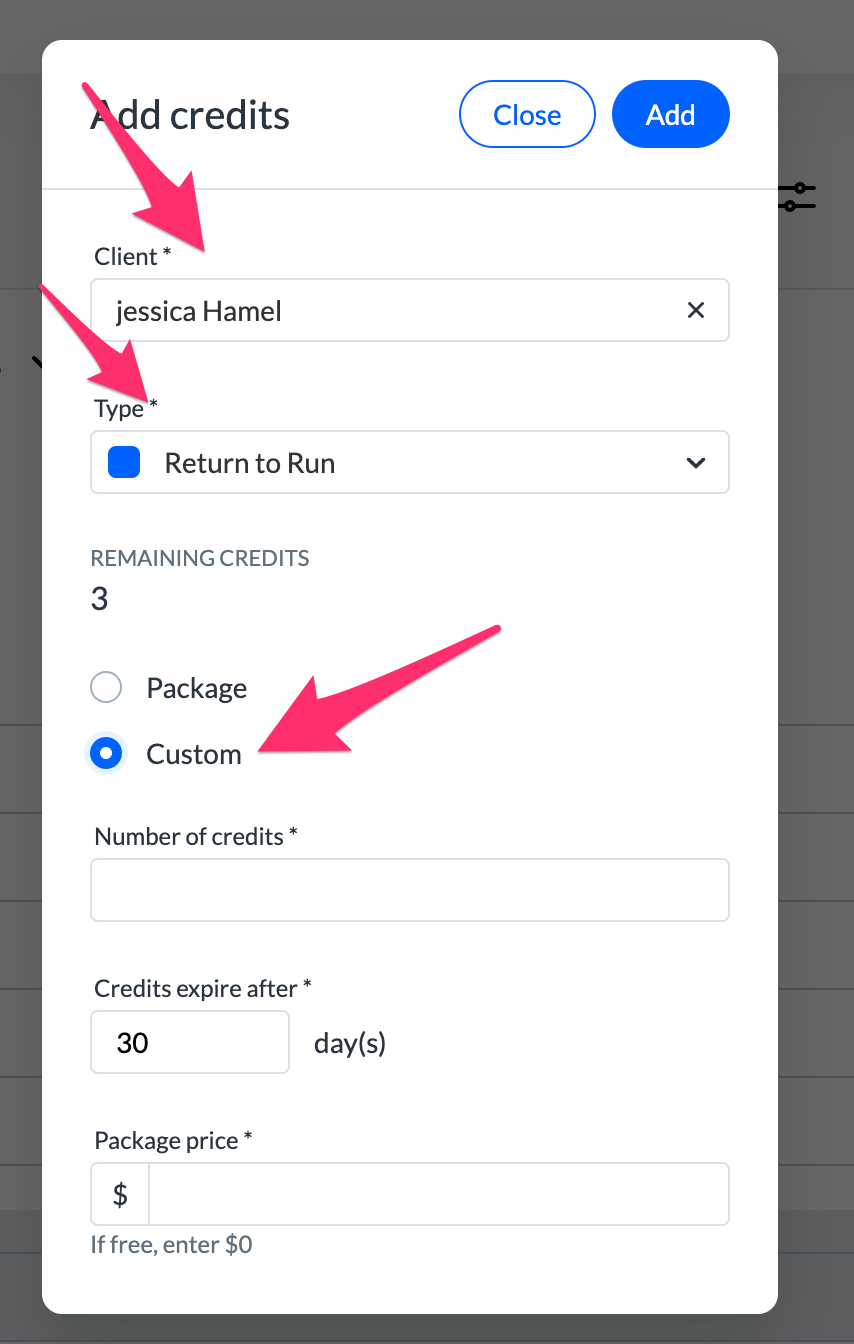The width and height of the screenshot is (854, 1344).
Task: Focus the Client name field
Action: coord(410,310)
